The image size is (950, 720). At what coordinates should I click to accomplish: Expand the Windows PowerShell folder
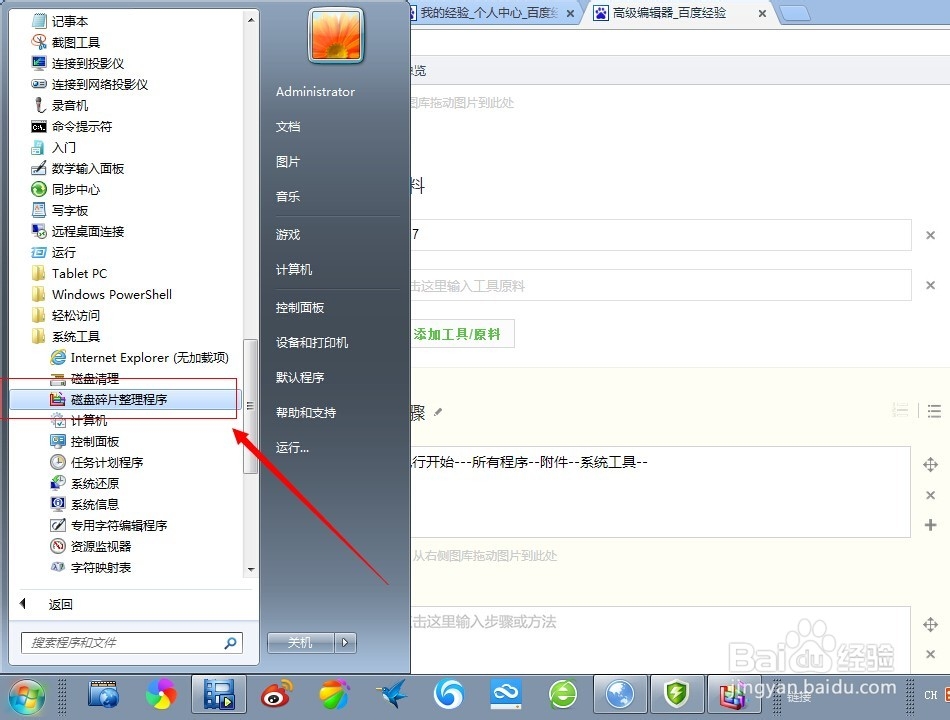(x=102, y=295)
